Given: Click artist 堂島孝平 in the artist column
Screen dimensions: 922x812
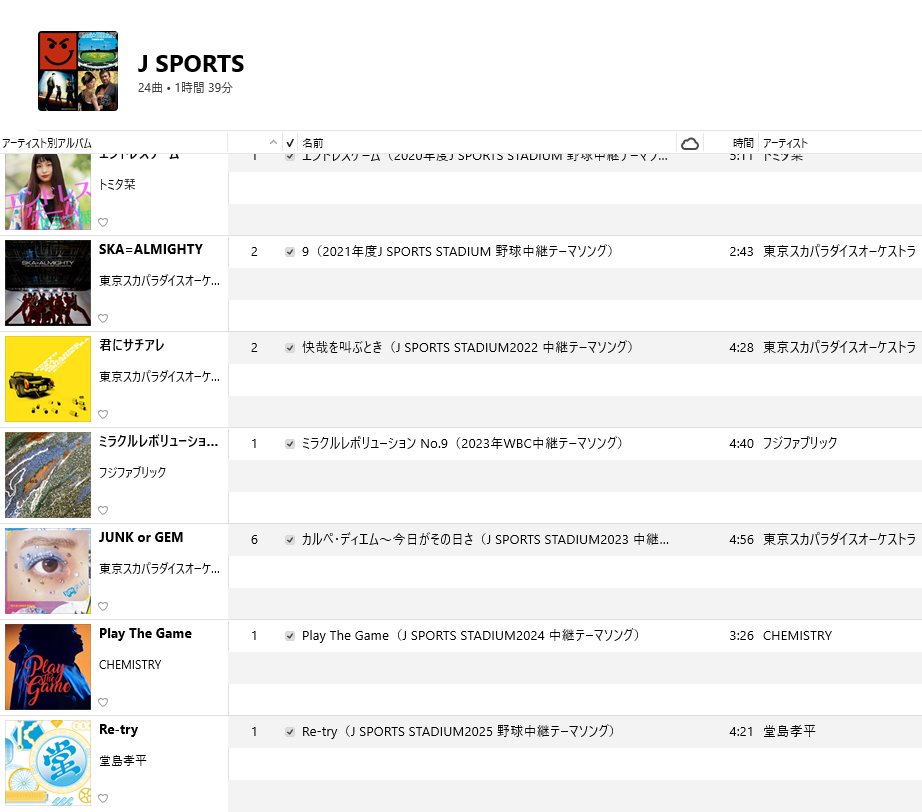Looking at the screenshot, I should click(x=789, y=731).
